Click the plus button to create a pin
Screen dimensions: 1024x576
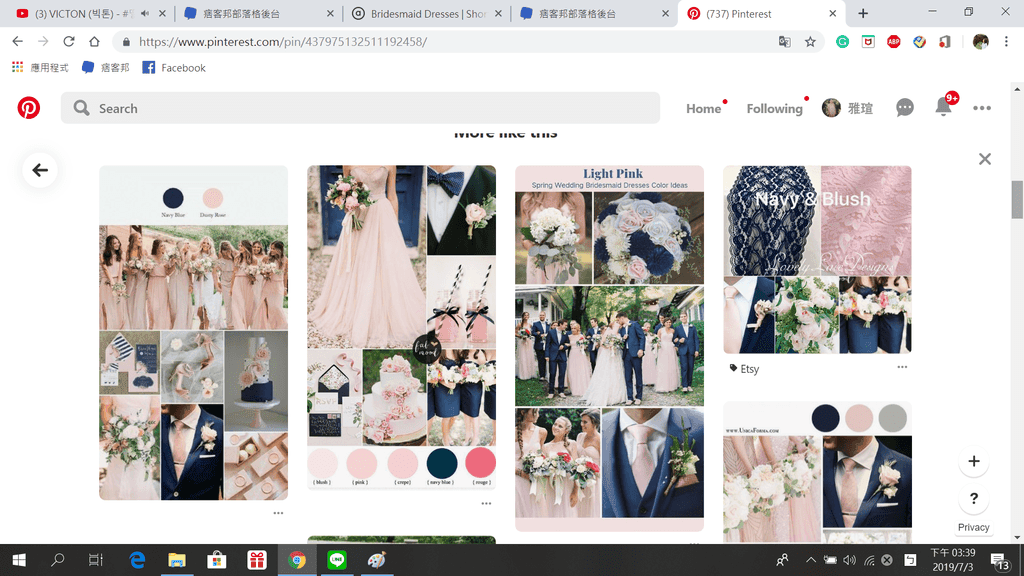pos(974,462)
